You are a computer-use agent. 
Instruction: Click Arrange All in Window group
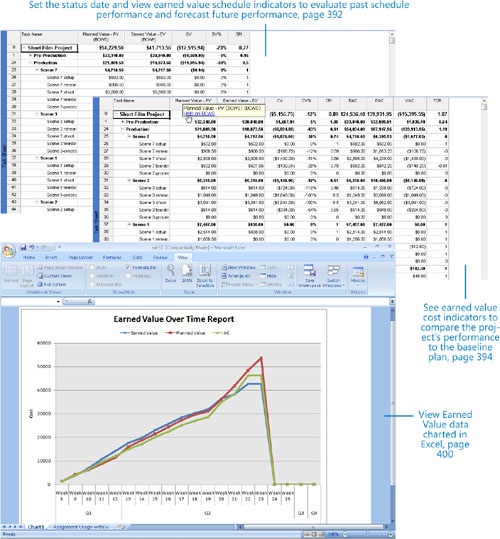236,276
